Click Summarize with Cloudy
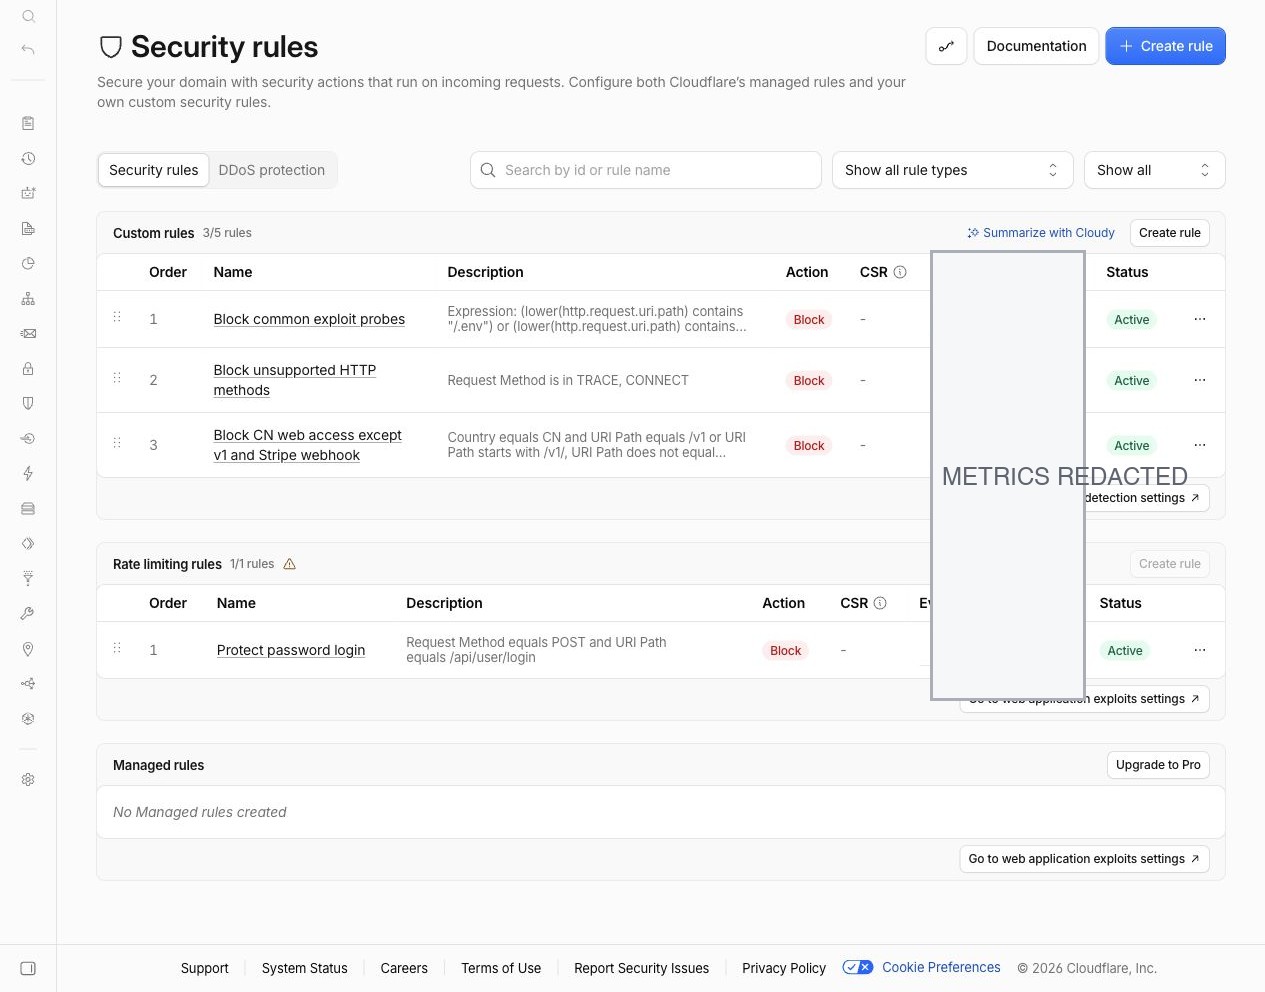1265x992 pixels. (x=1040, y=233)
